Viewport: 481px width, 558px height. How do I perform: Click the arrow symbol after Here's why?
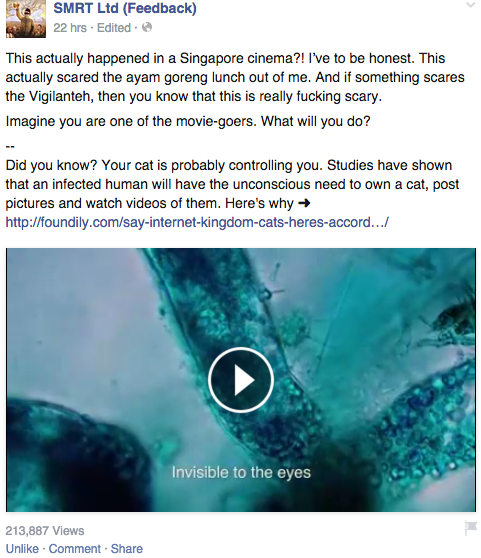point(304,204)
